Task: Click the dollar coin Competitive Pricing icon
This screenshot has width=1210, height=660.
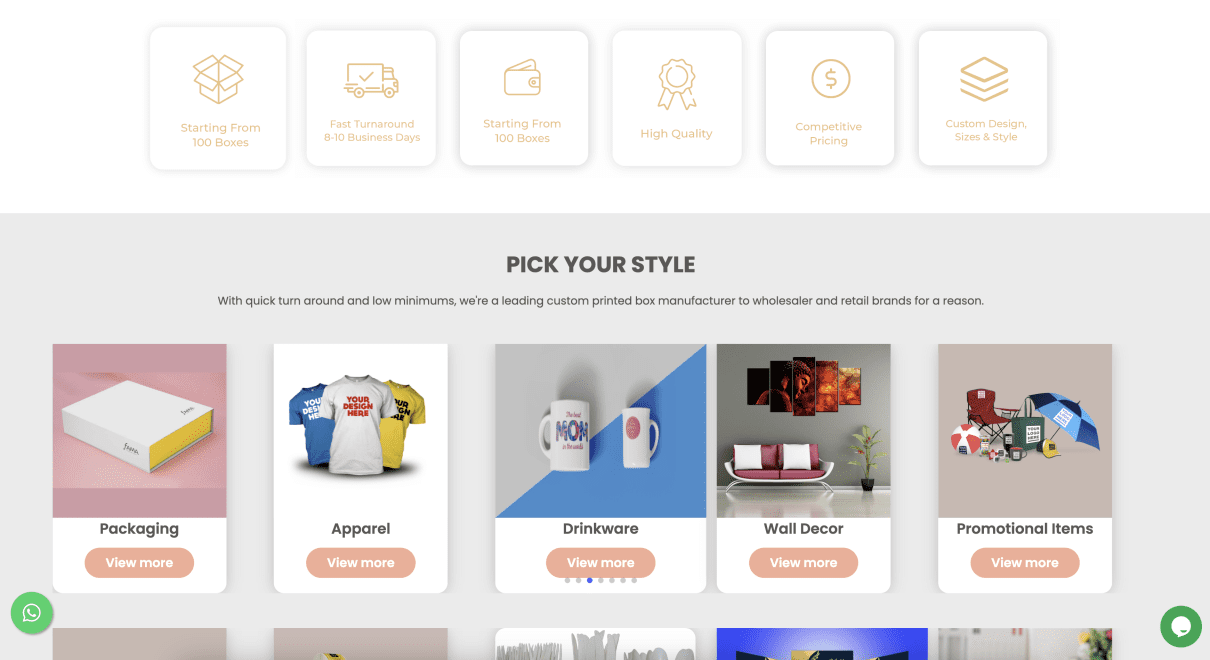Action: pyautogui.click(x=830, y=78)
